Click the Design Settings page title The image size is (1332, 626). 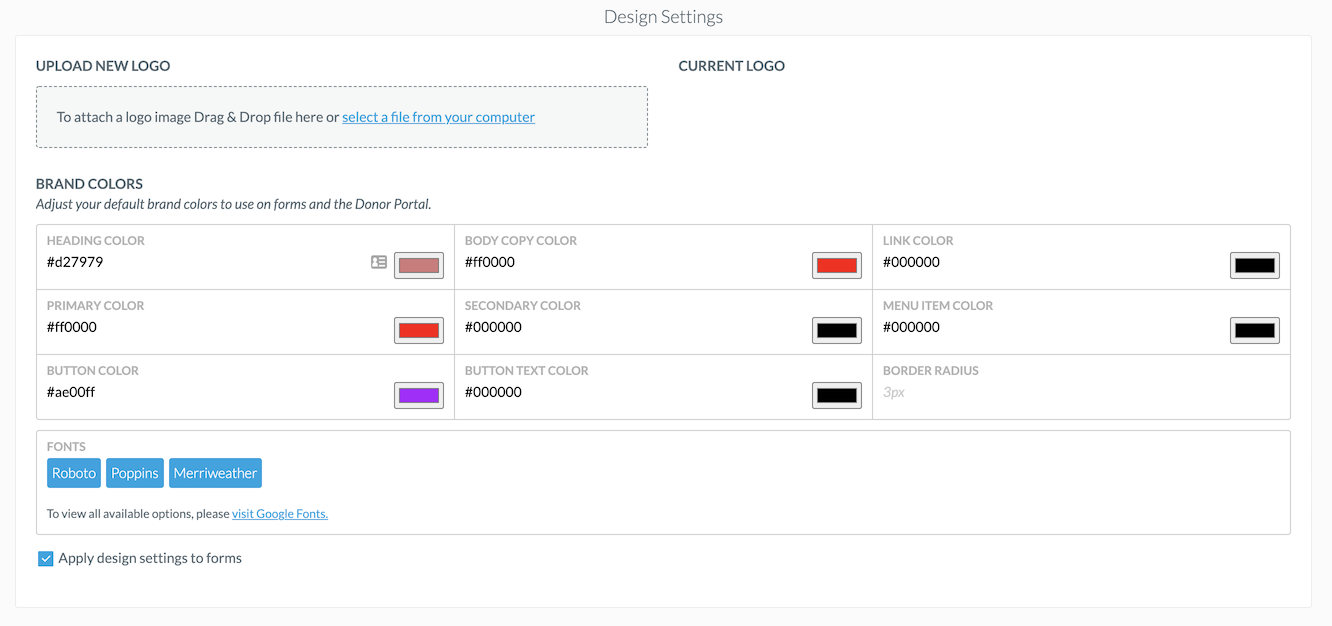tap(663, 17)
